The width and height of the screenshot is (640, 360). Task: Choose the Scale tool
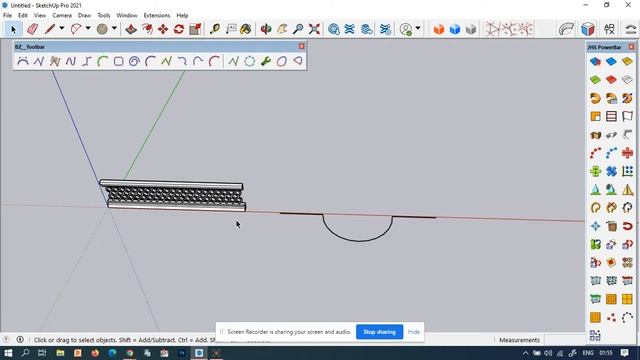click(195, 29)
